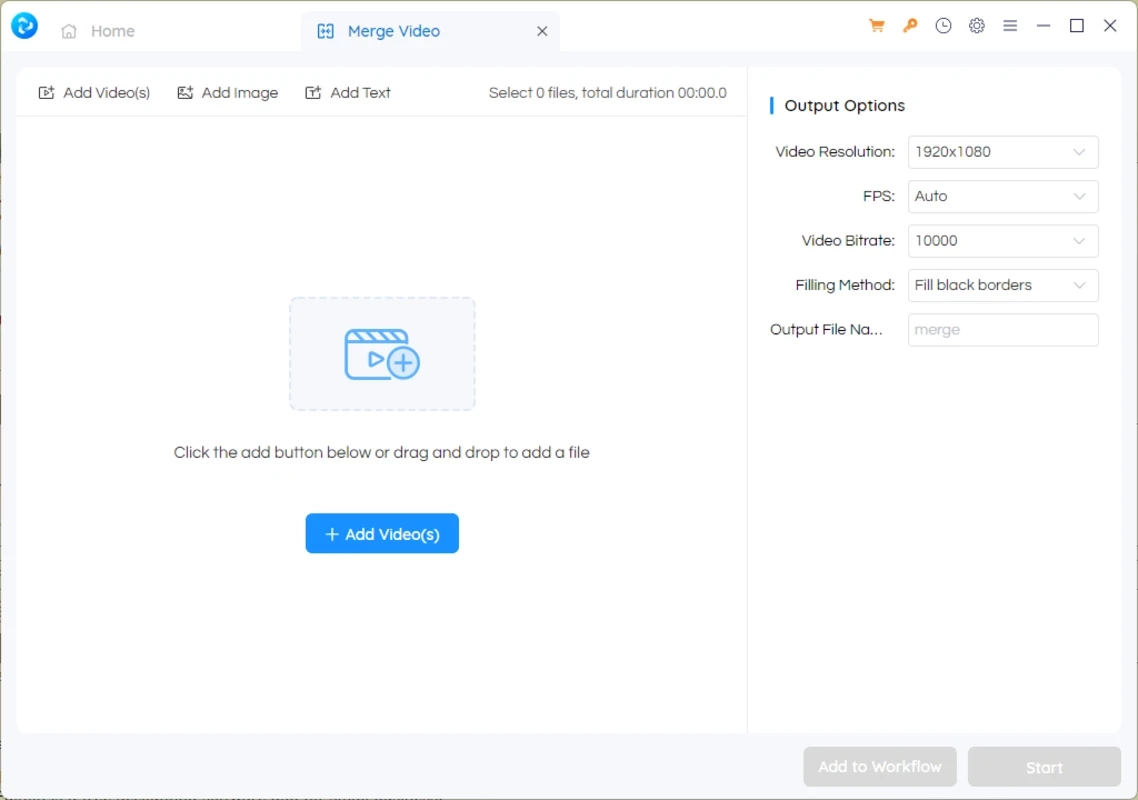
Task: Click Add Text in the toolbar
Action: click(x=348, y=93)
